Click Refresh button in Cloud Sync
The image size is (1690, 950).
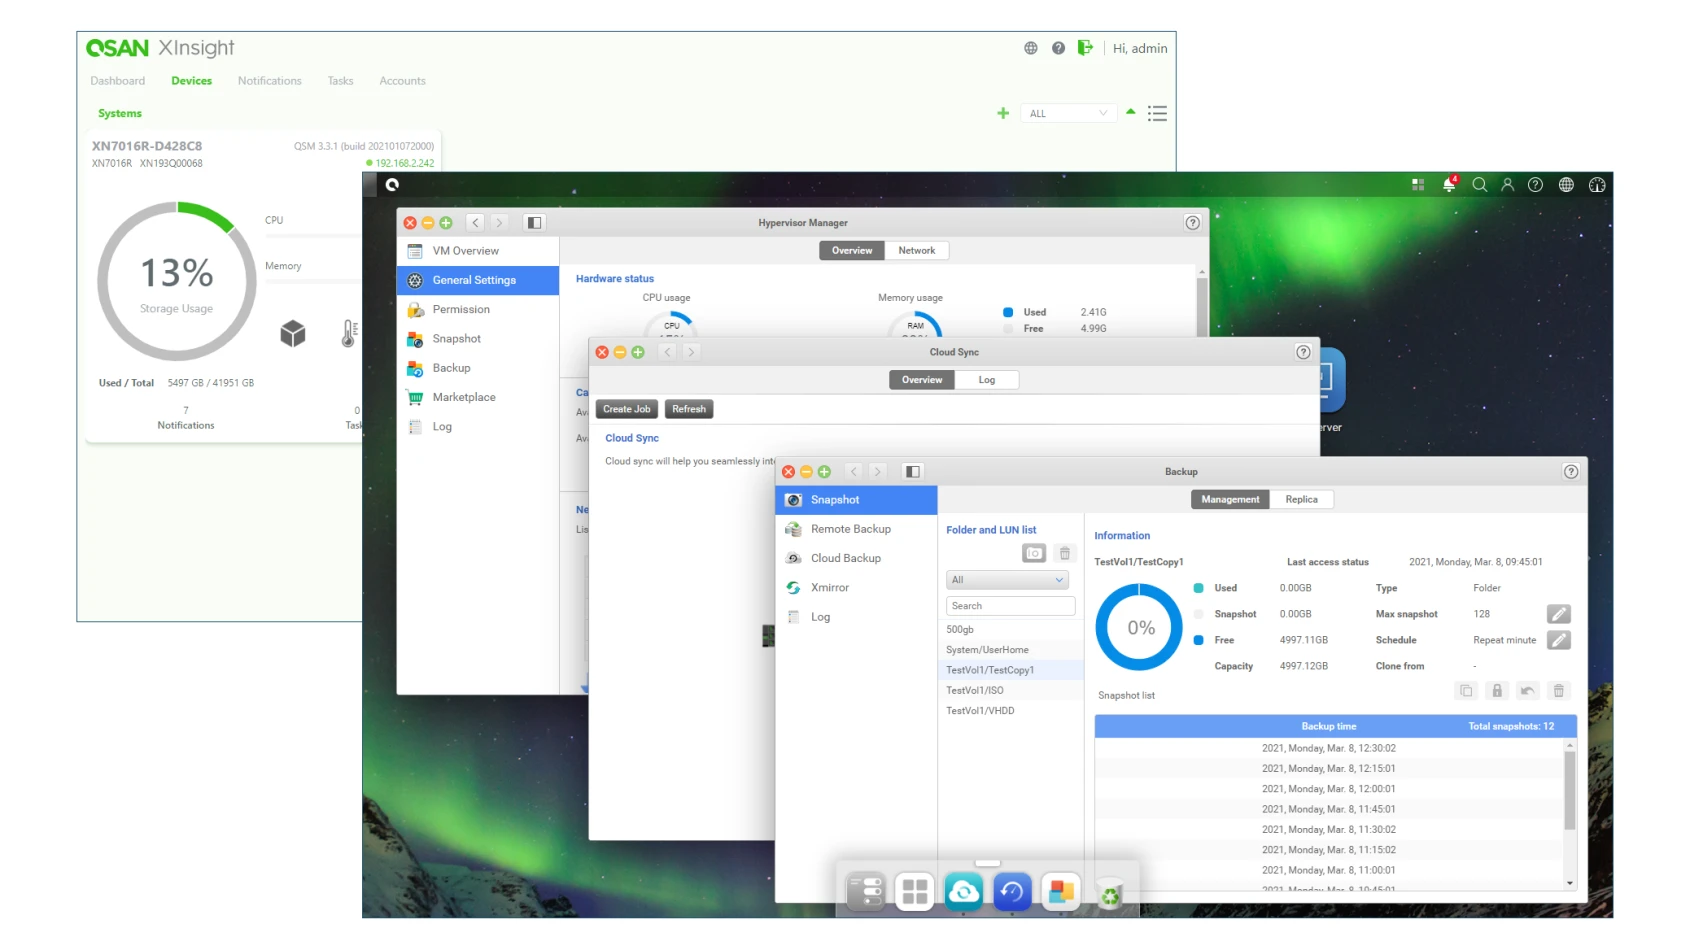(689, 409)
